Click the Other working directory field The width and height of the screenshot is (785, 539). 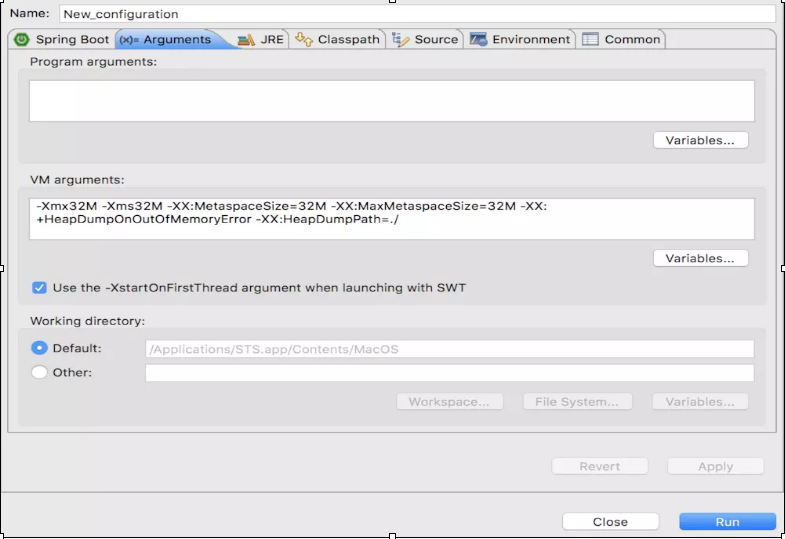point(450,373)
